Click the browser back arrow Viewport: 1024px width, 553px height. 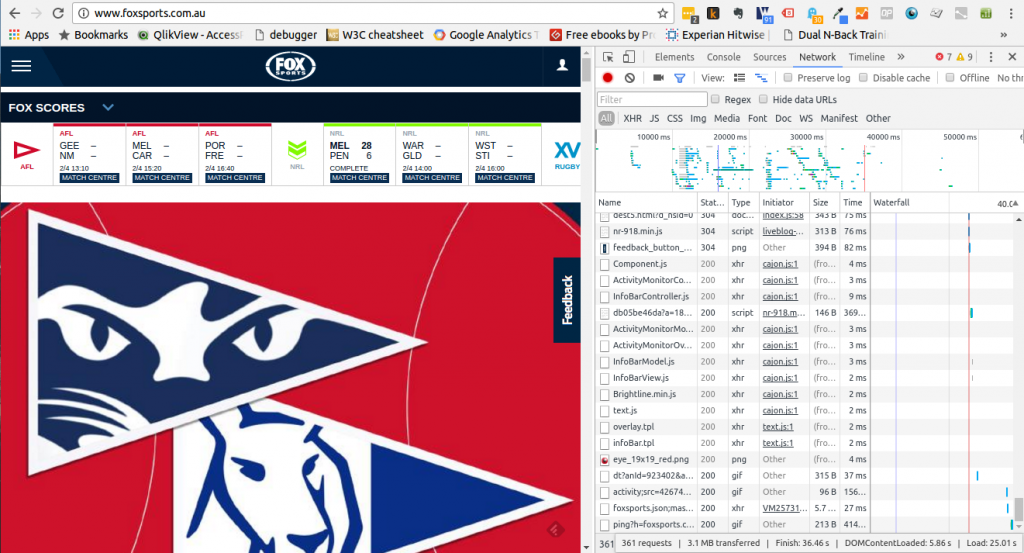pos(14,13)
